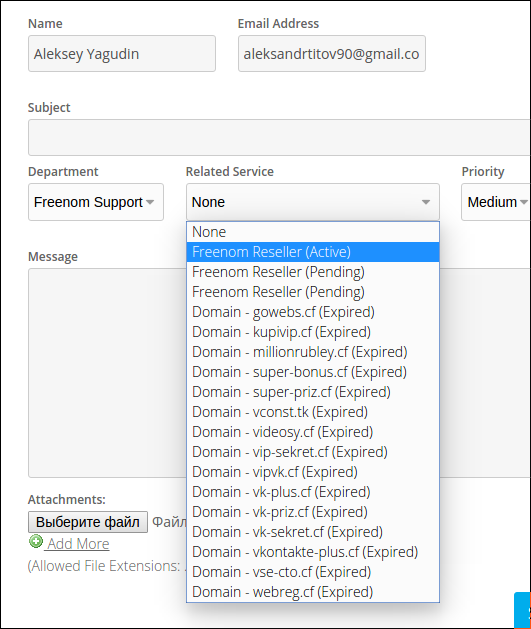This screenshot has width=531, height=629.
Task: Select Domain - vipvk.cf (Expired)
Action: tap(313, 472)
